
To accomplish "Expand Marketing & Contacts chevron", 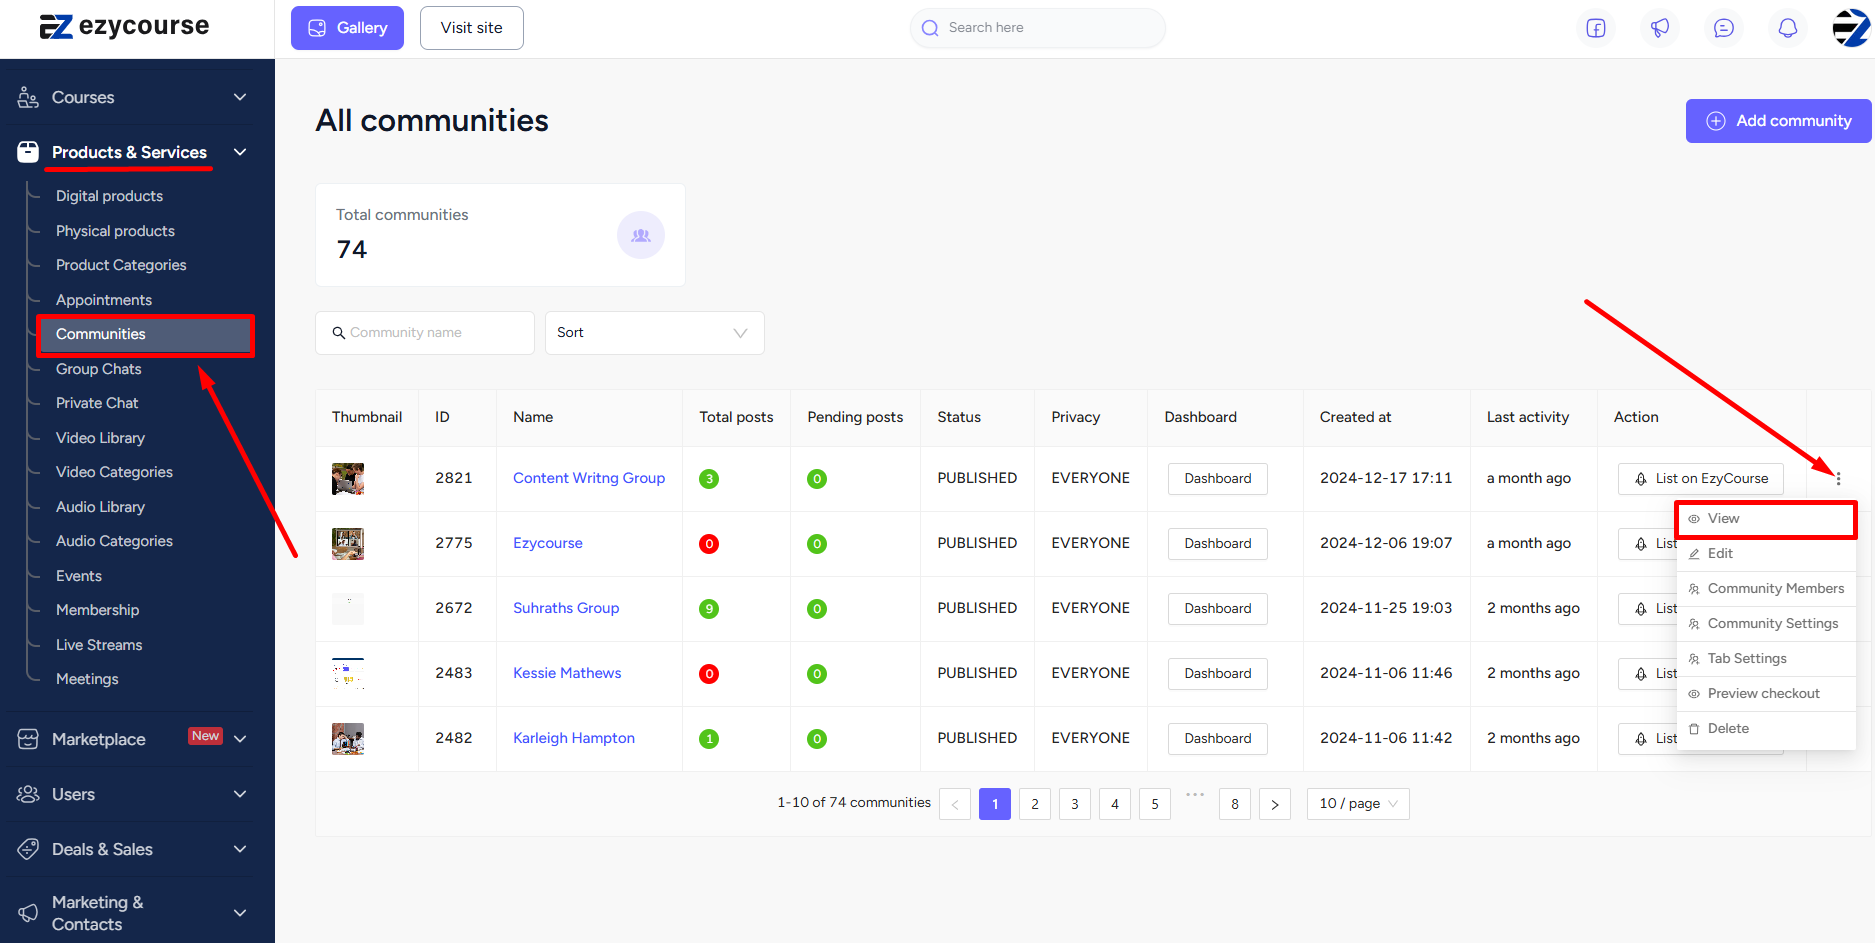I will [x=240, y=913].
